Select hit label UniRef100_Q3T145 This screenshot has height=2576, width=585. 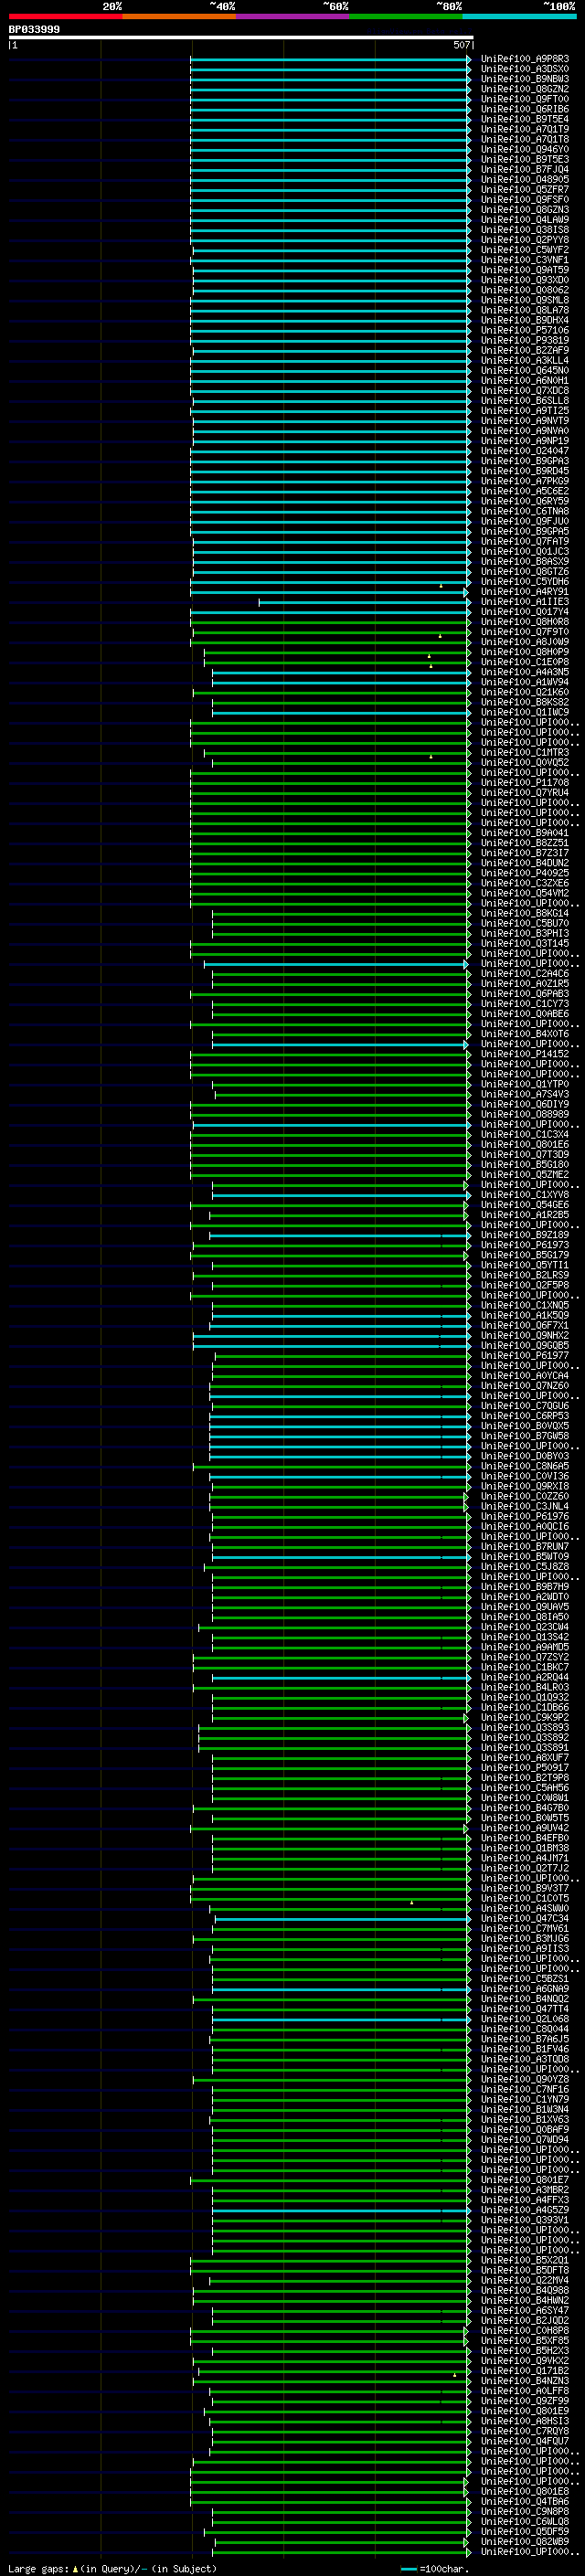click(525, 943)
